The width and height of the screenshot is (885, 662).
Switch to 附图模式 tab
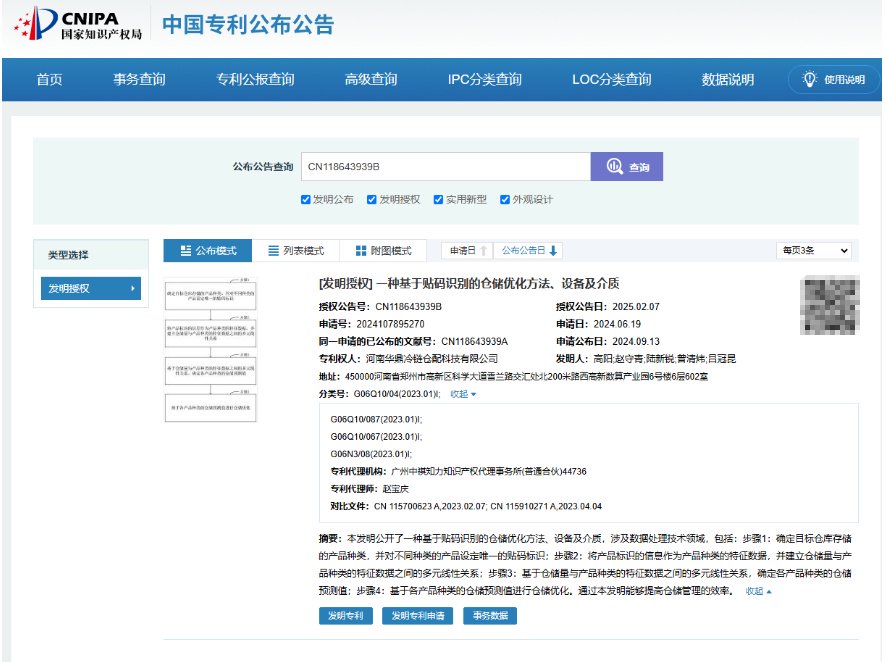pos(383,251)
